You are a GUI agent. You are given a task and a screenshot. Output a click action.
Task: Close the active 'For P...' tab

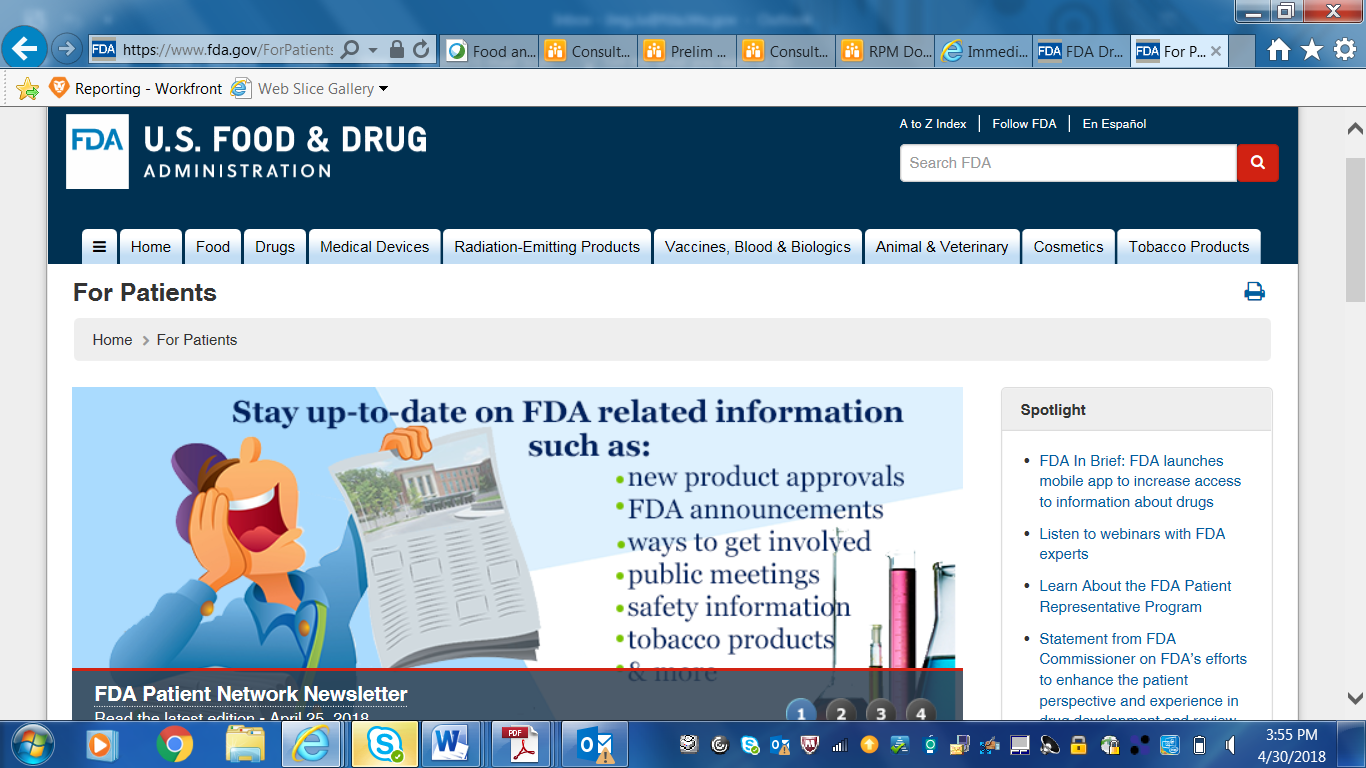point(1216,51)
